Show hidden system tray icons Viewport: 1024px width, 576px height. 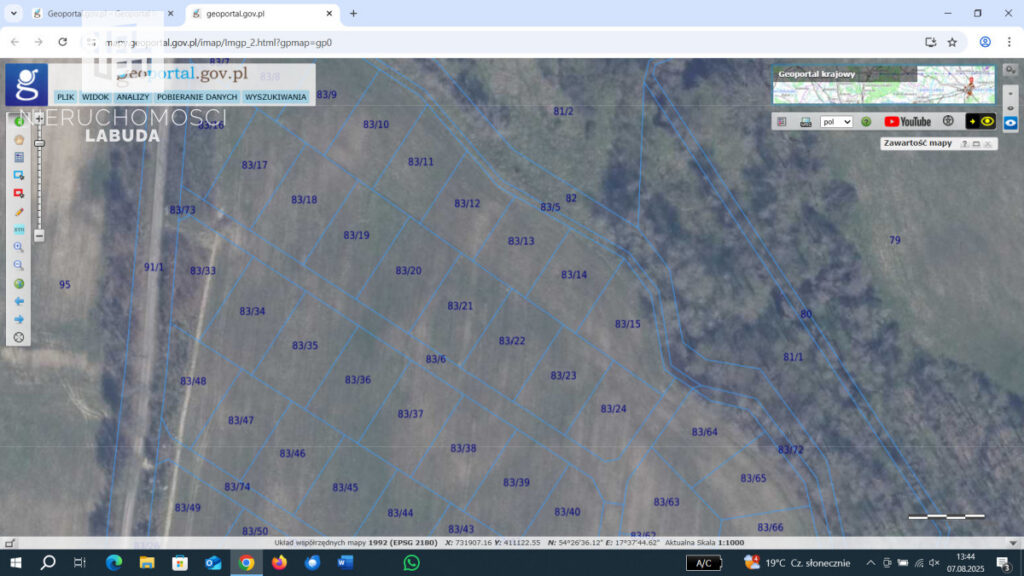click(870, 563)
